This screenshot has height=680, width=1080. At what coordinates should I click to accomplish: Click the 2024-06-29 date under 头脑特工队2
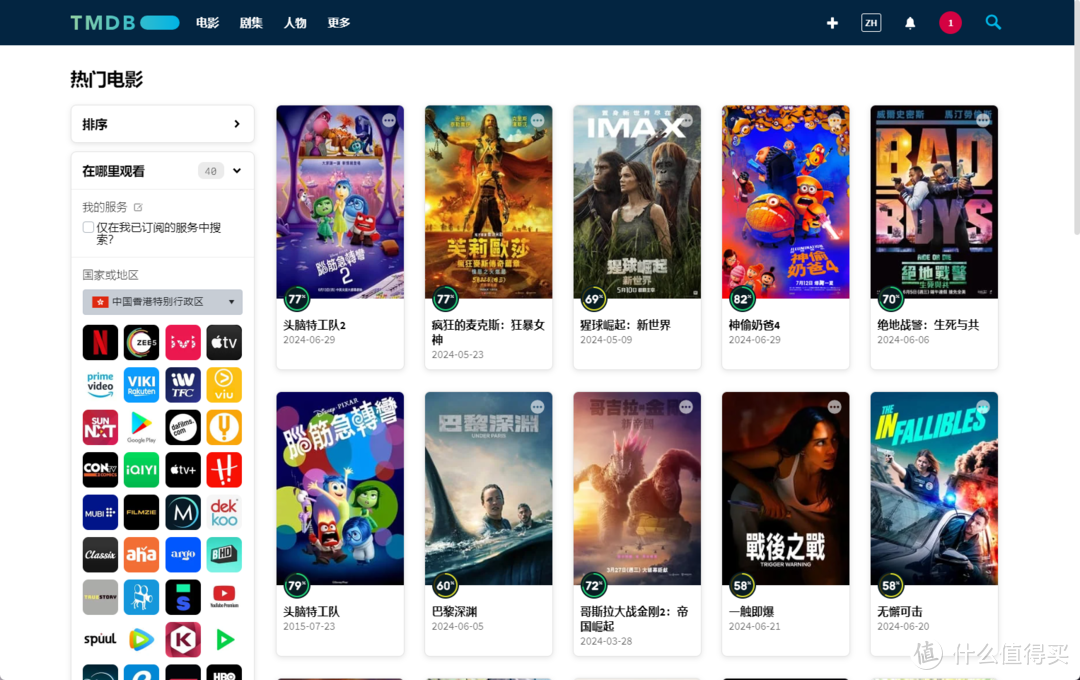[309, 340]
